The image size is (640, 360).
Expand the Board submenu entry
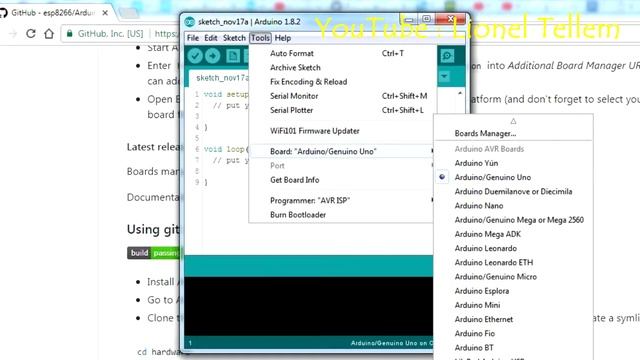341,151
